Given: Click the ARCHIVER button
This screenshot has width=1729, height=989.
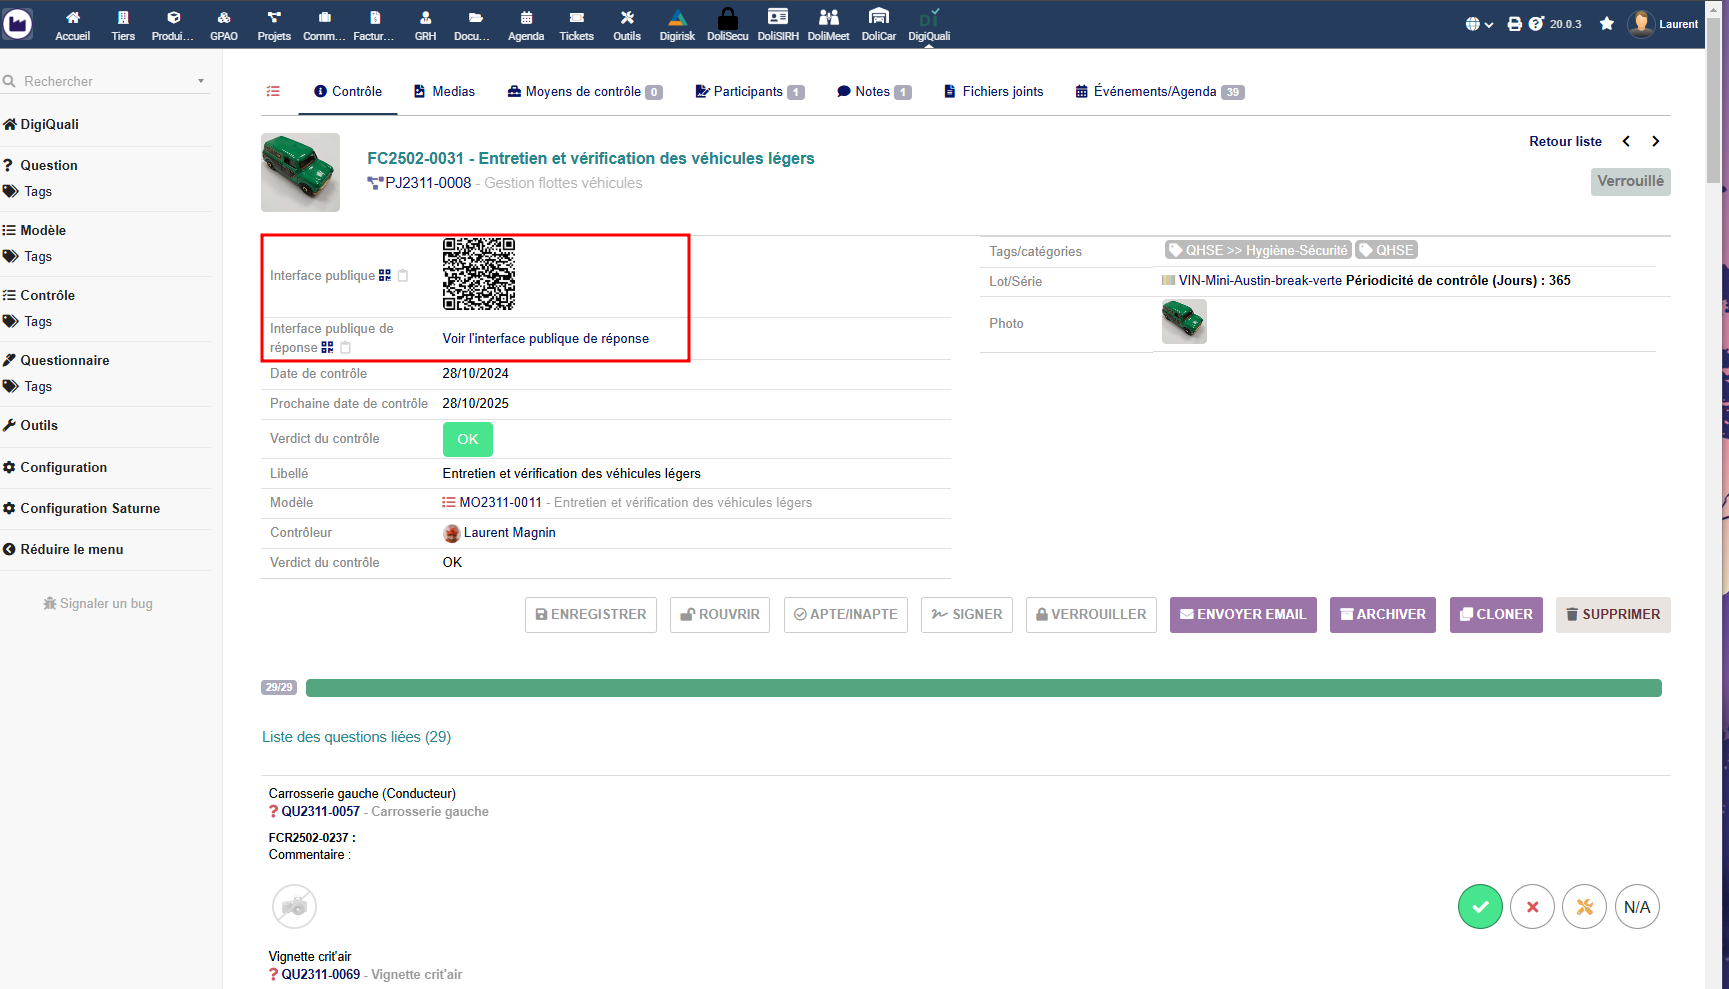Looking at the screenshot, I should 1383,615.
